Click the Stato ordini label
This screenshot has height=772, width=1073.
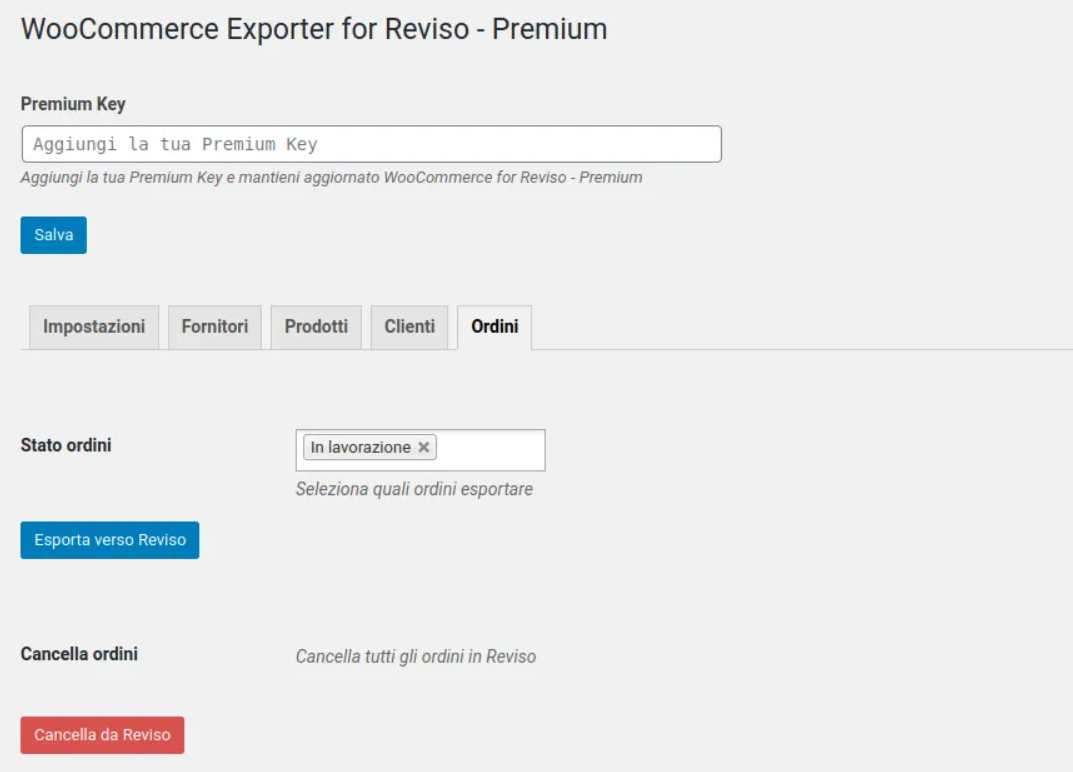66,445
